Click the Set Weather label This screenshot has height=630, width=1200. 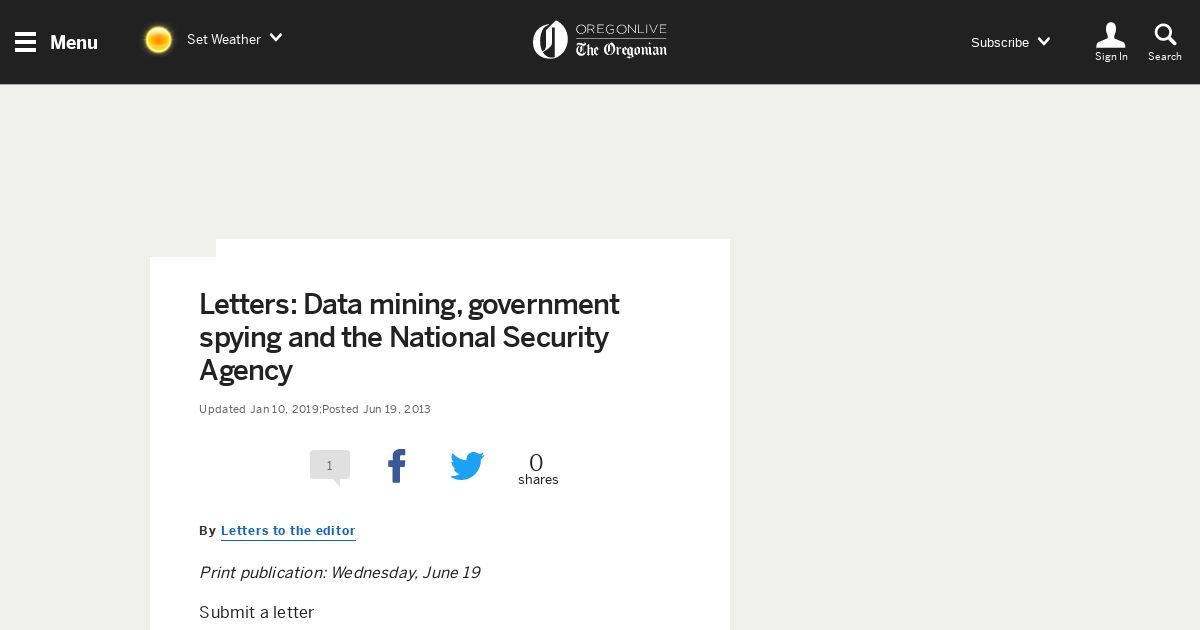[x=224, y=39]
